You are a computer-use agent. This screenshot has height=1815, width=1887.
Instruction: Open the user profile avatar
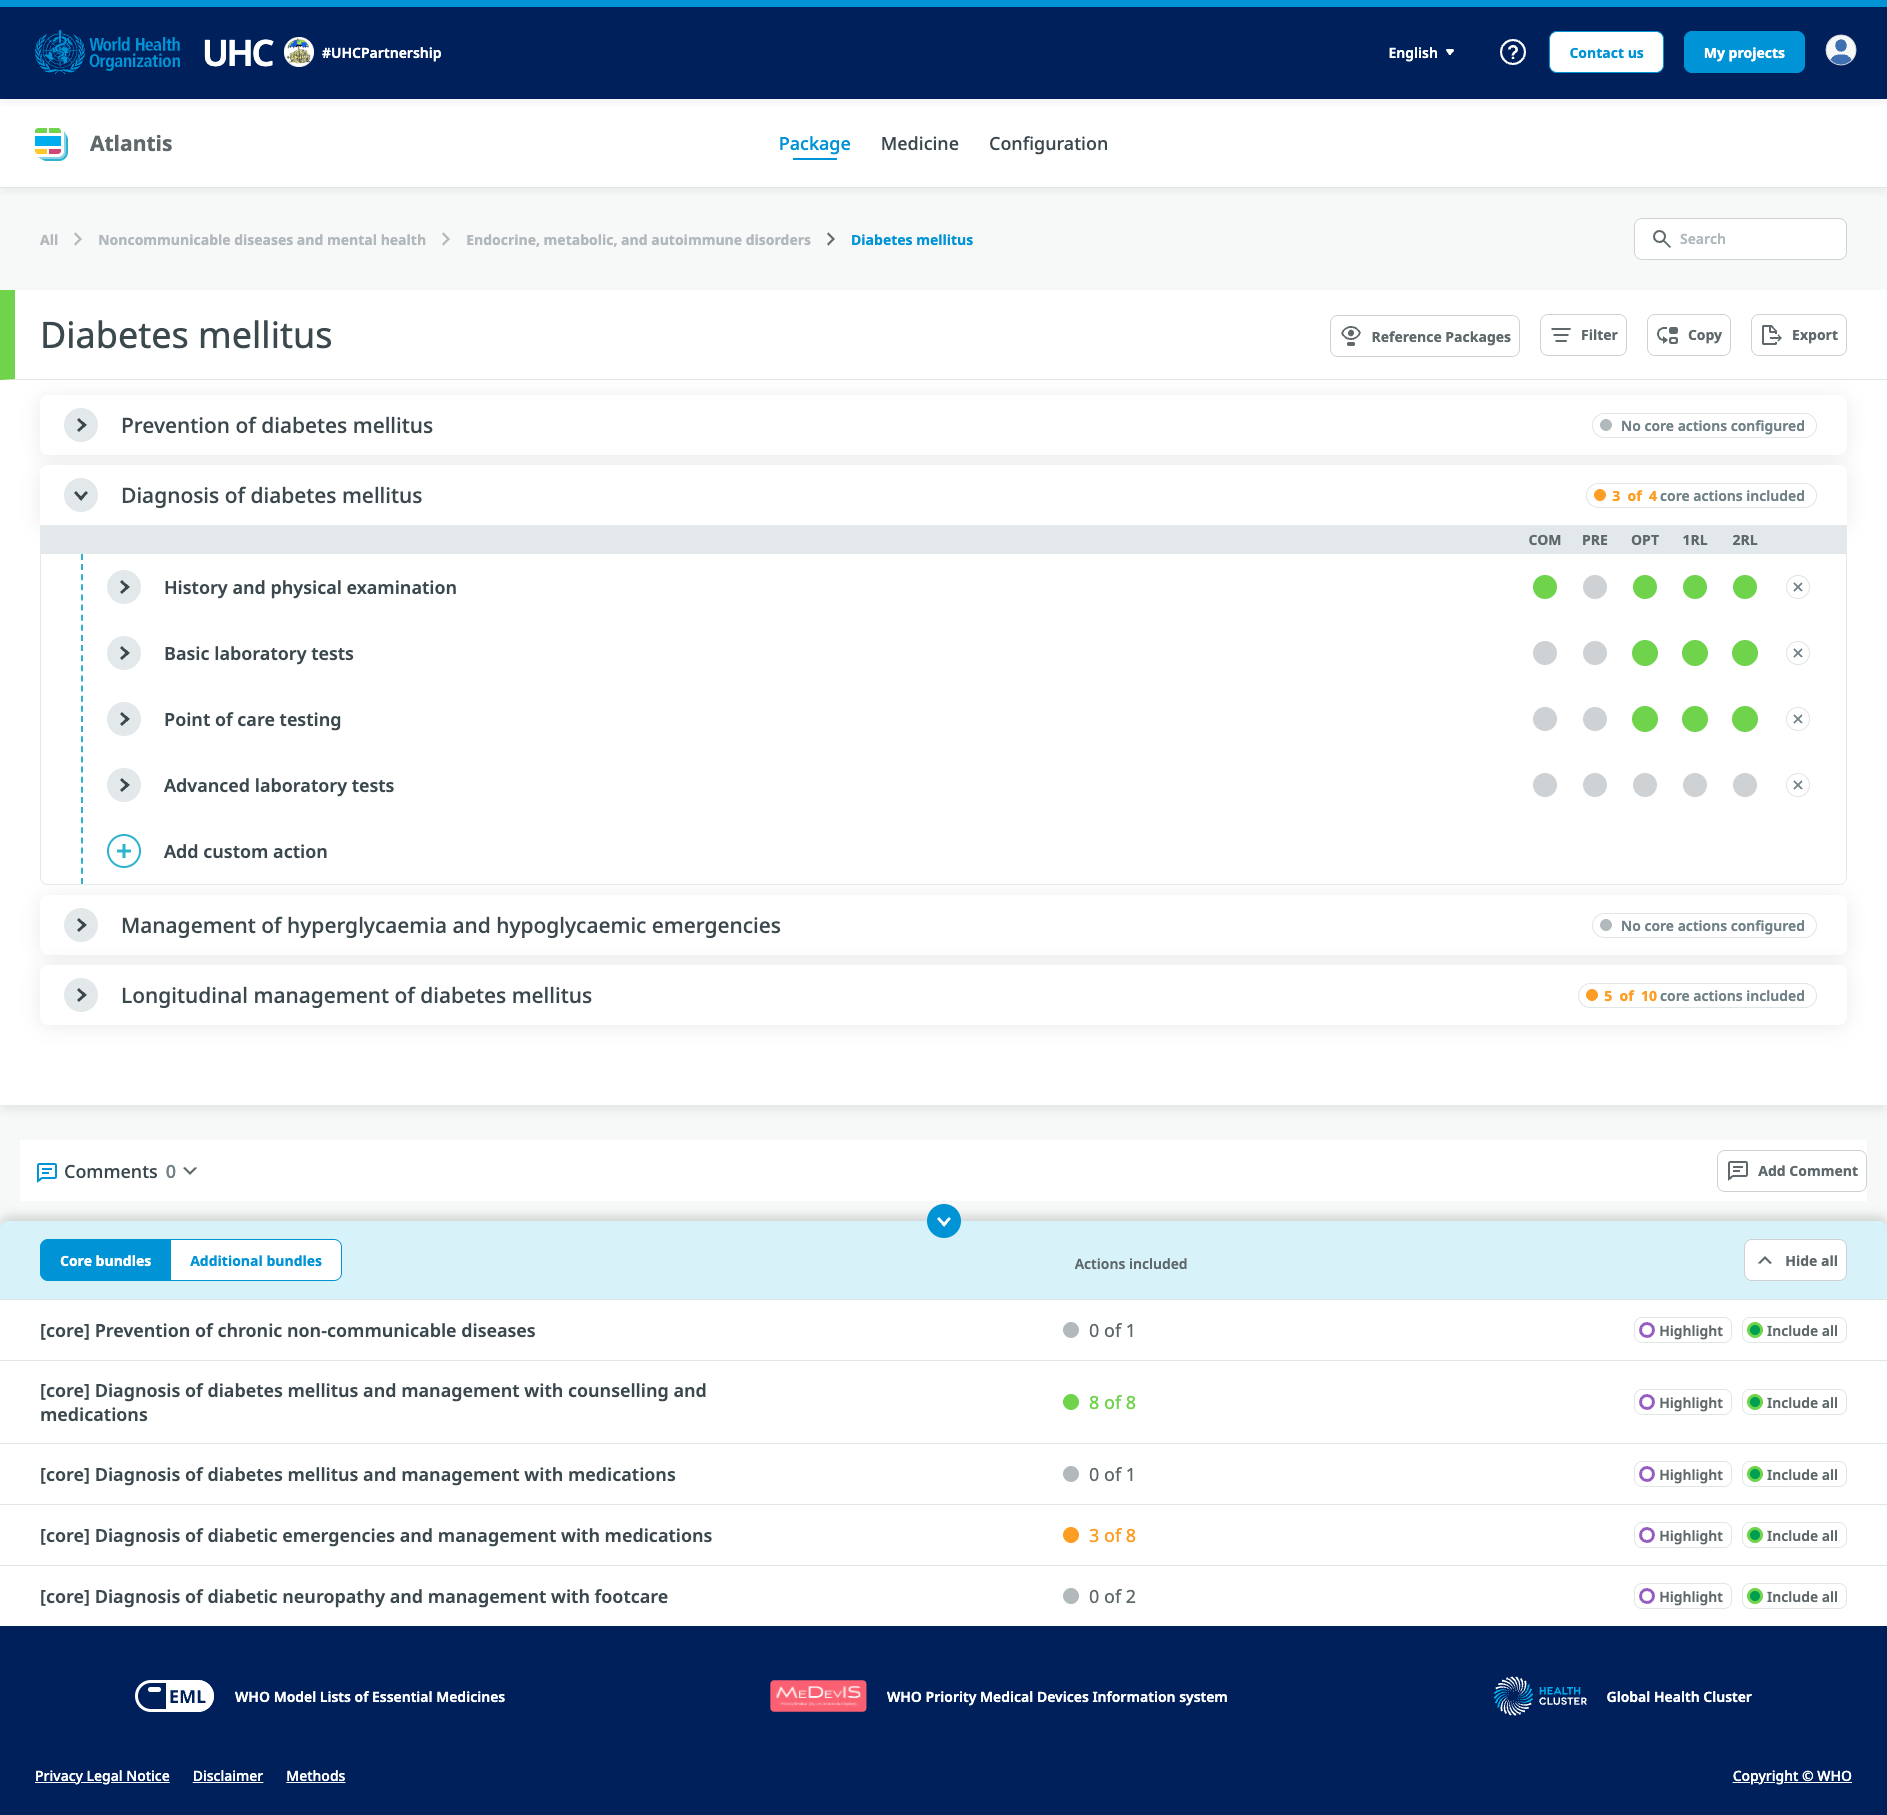[1840, 50]
